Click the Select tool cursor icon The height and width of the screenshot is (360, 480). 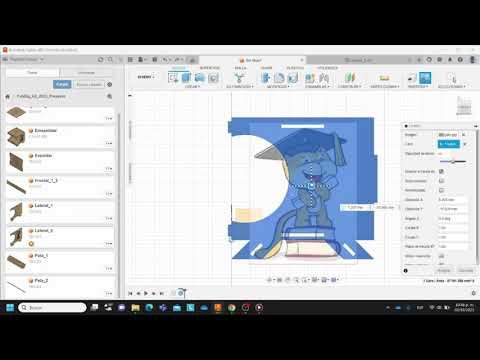[x=452, y=78]
